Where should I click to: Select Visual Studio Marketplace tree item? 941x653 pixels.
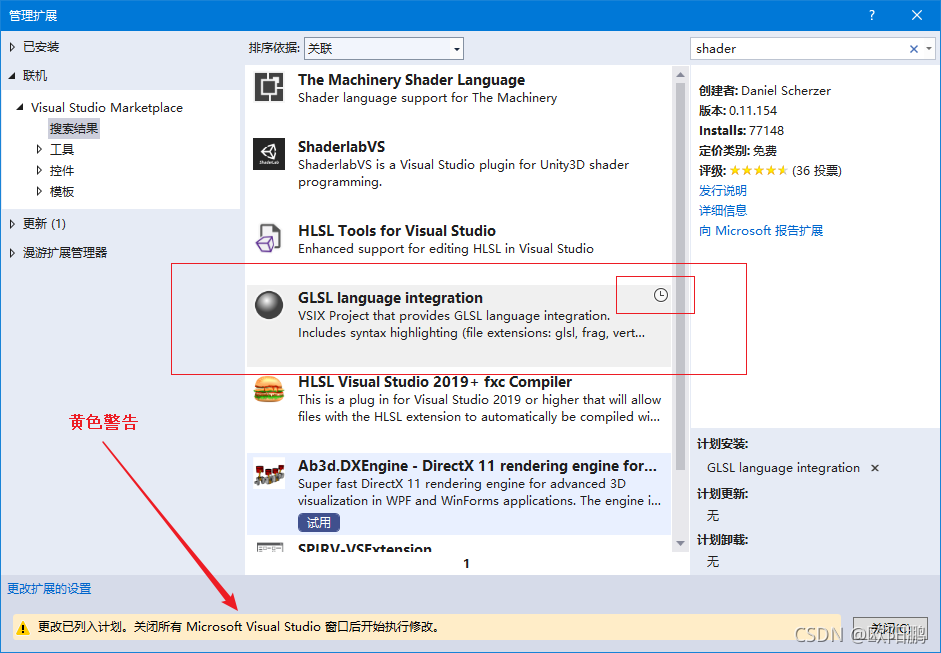(x=107, y=107)
